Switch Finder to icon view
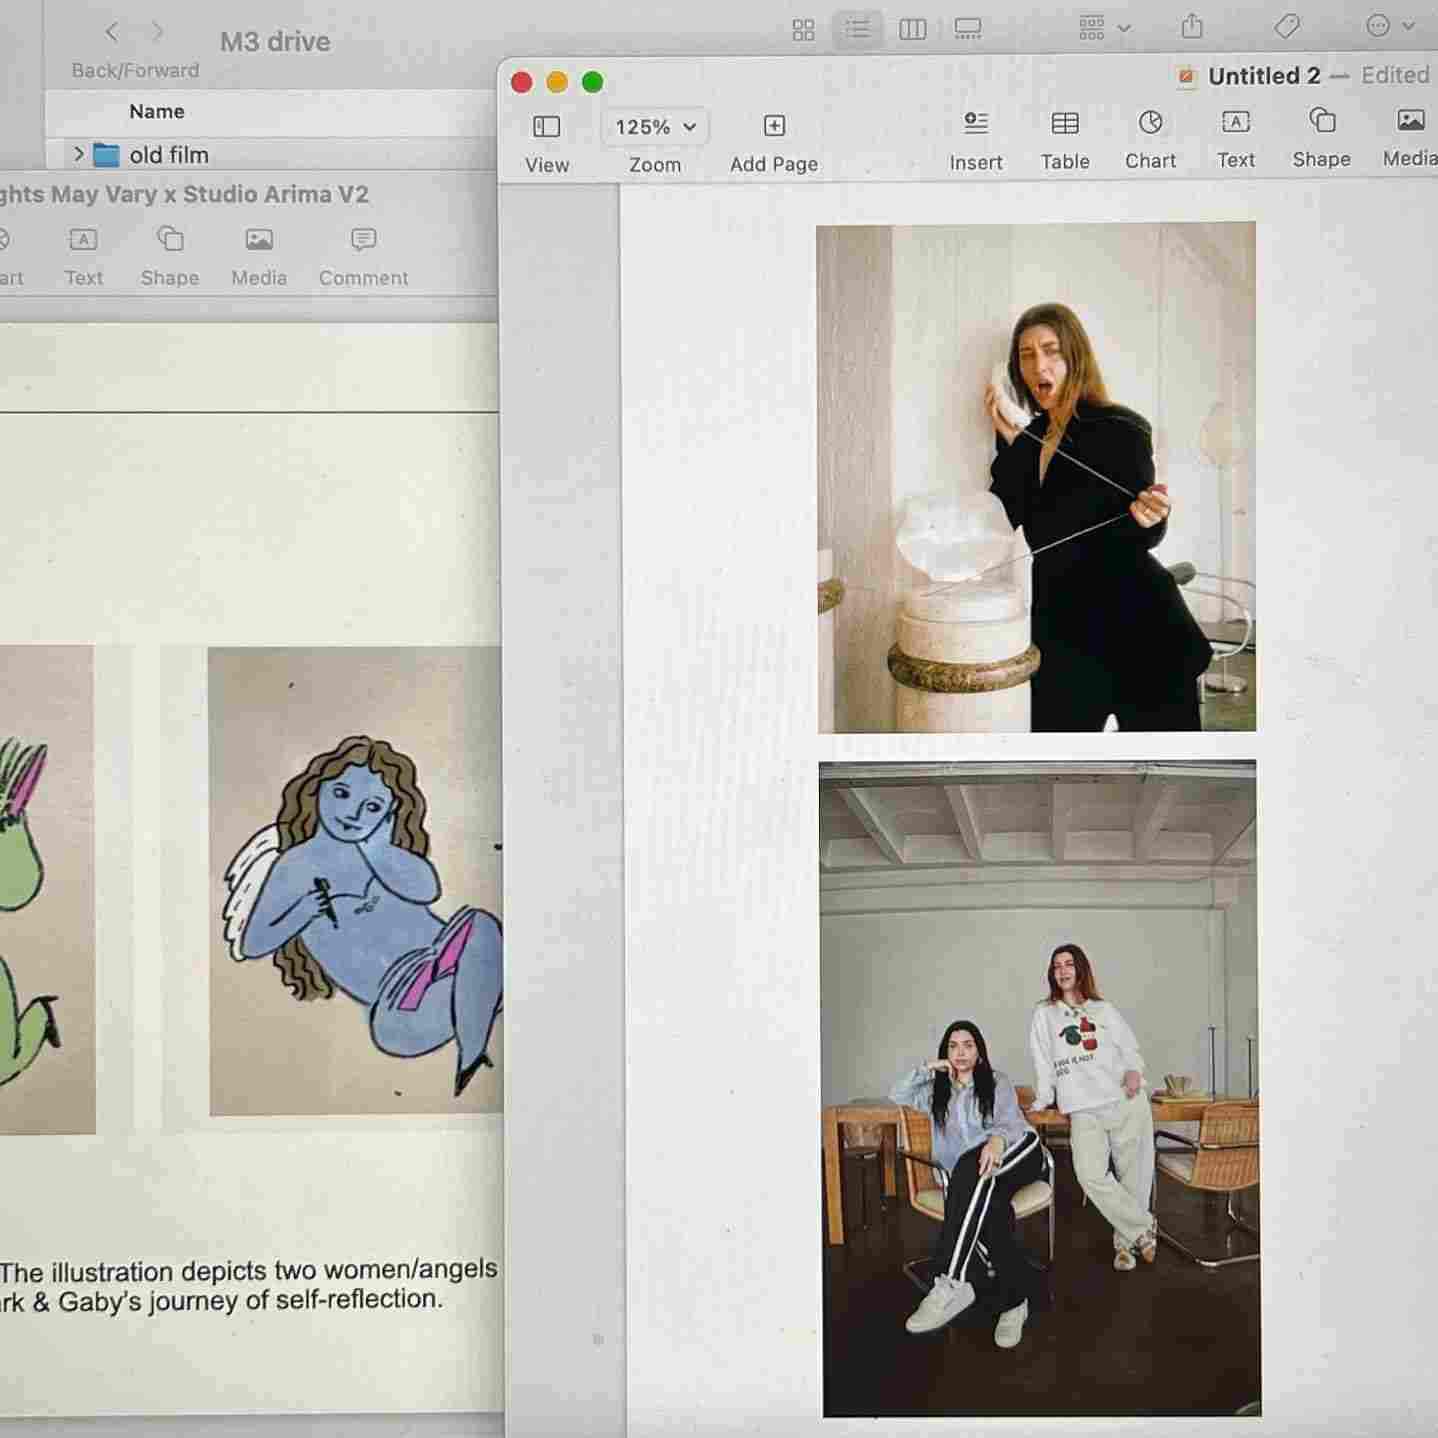Image resolution: width=1438 pixels, height=1438 pixels. [x=804, y=30]
